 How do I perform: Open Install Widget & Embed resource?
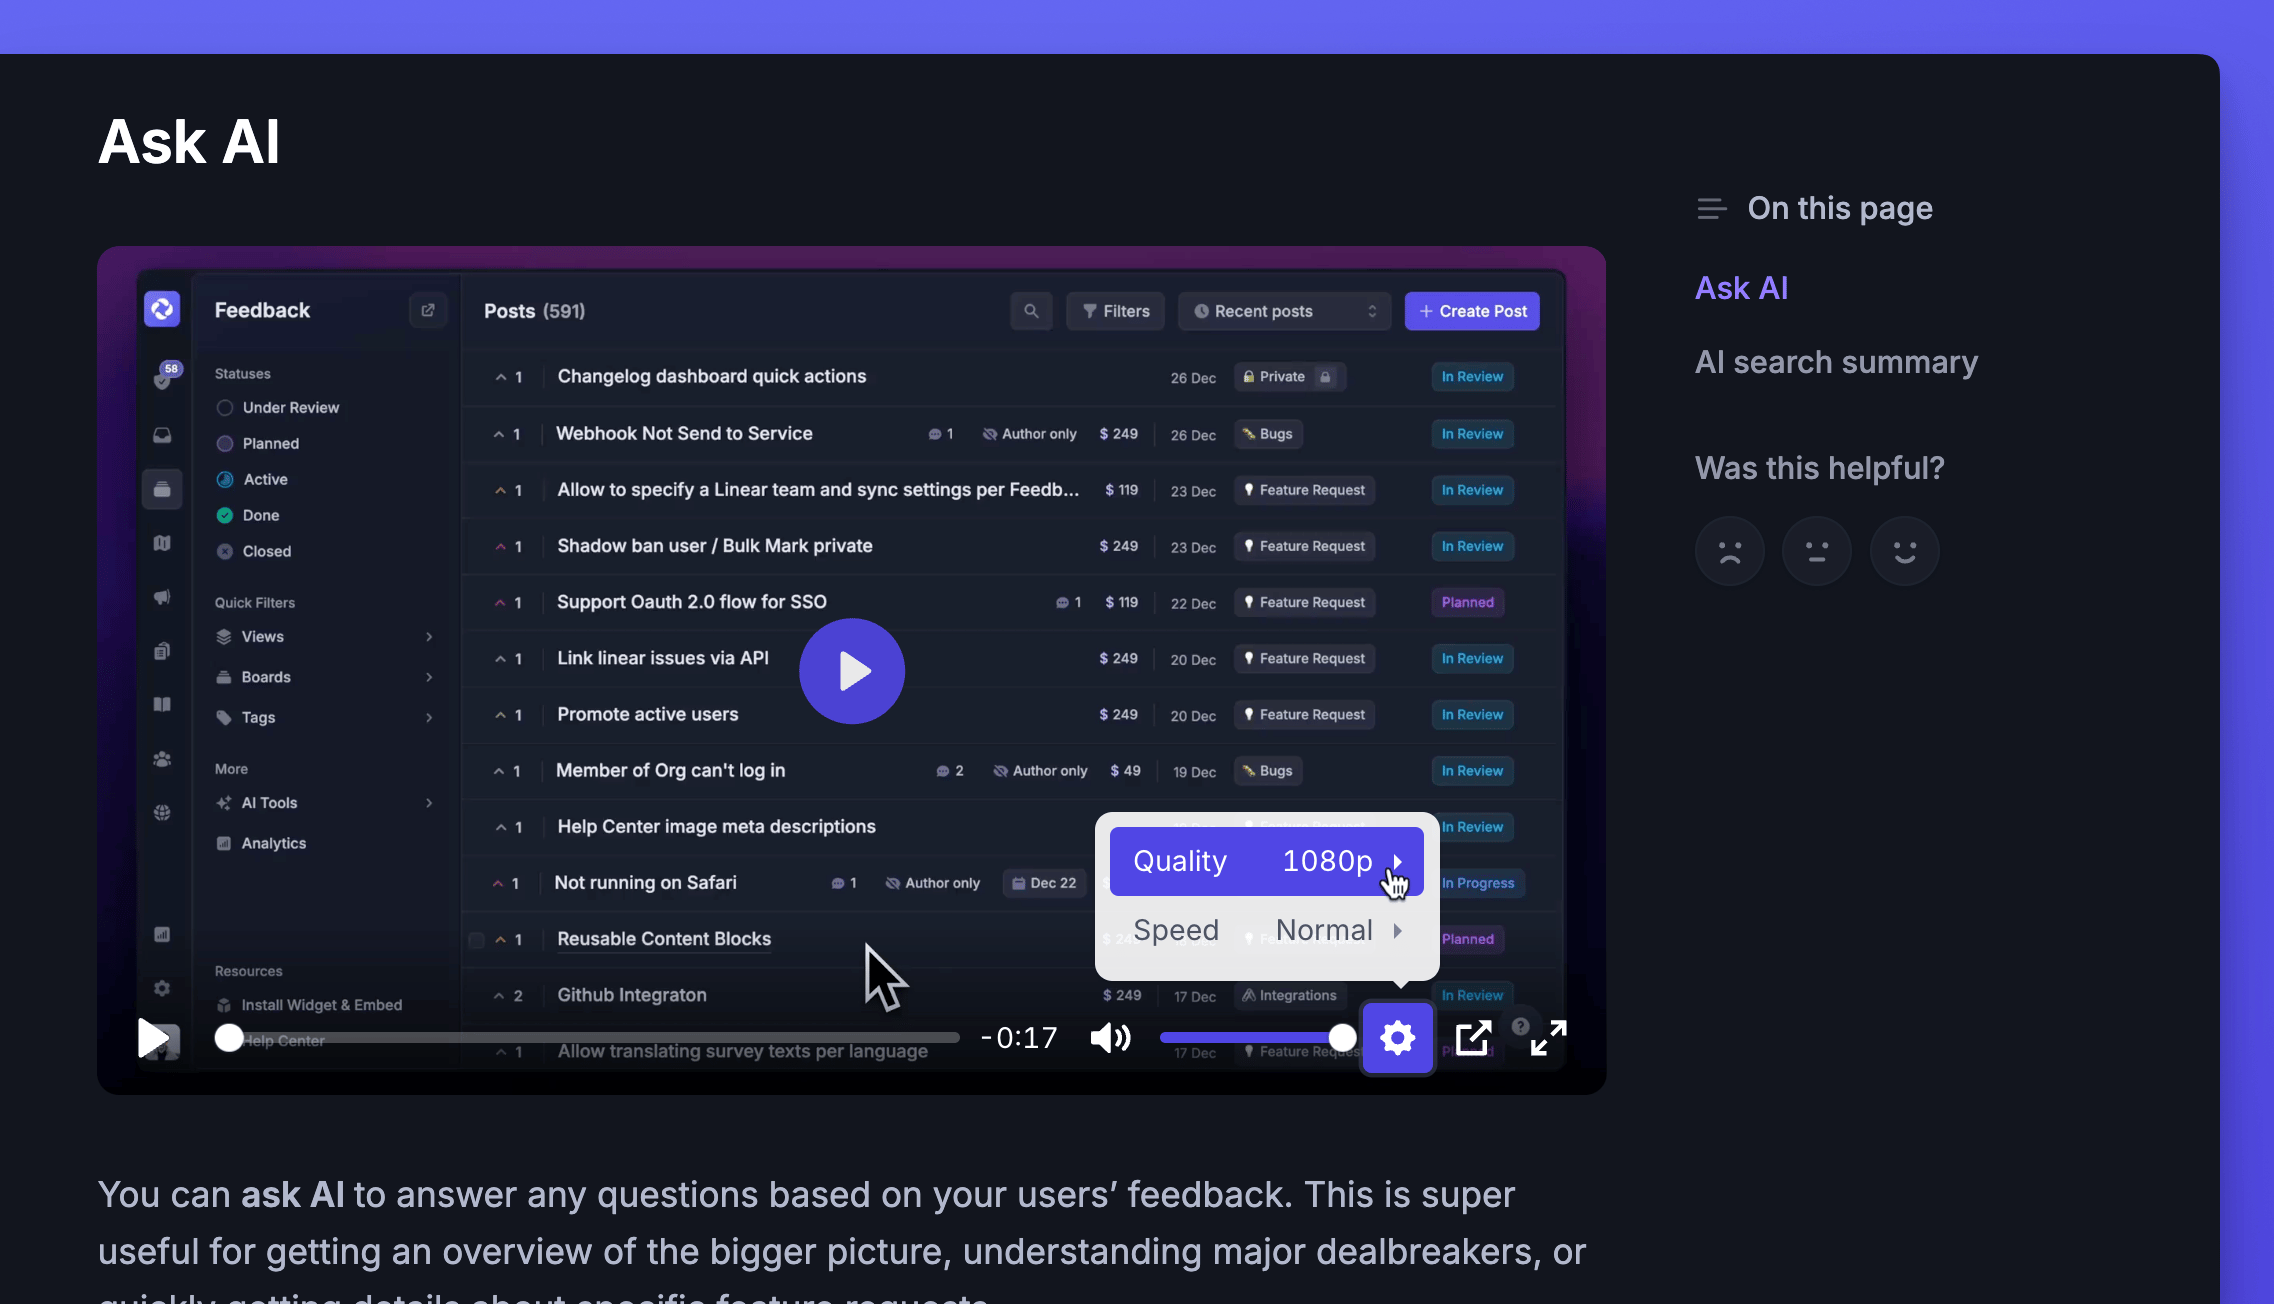point(310,1005)
